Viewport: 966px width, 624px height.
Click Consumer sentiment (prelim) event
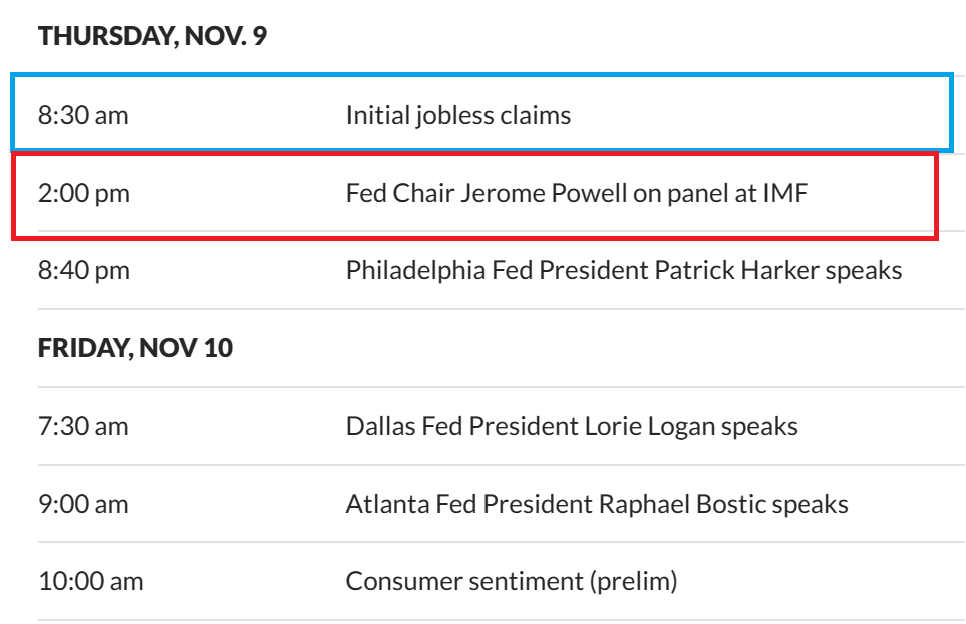click(x=511, y=581)
